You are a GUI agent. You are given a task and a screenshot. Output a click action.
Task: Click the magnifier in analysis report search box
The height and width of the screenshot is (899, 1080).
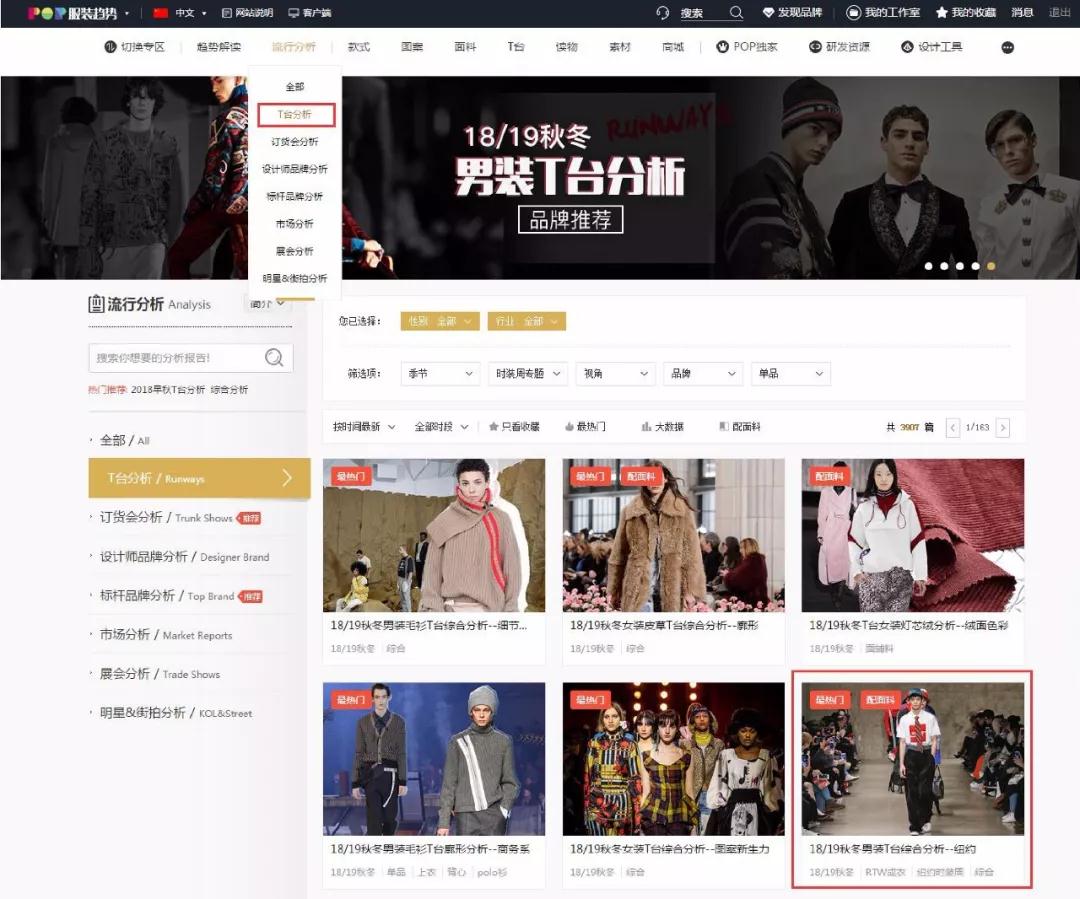click(x=274, y=358)
